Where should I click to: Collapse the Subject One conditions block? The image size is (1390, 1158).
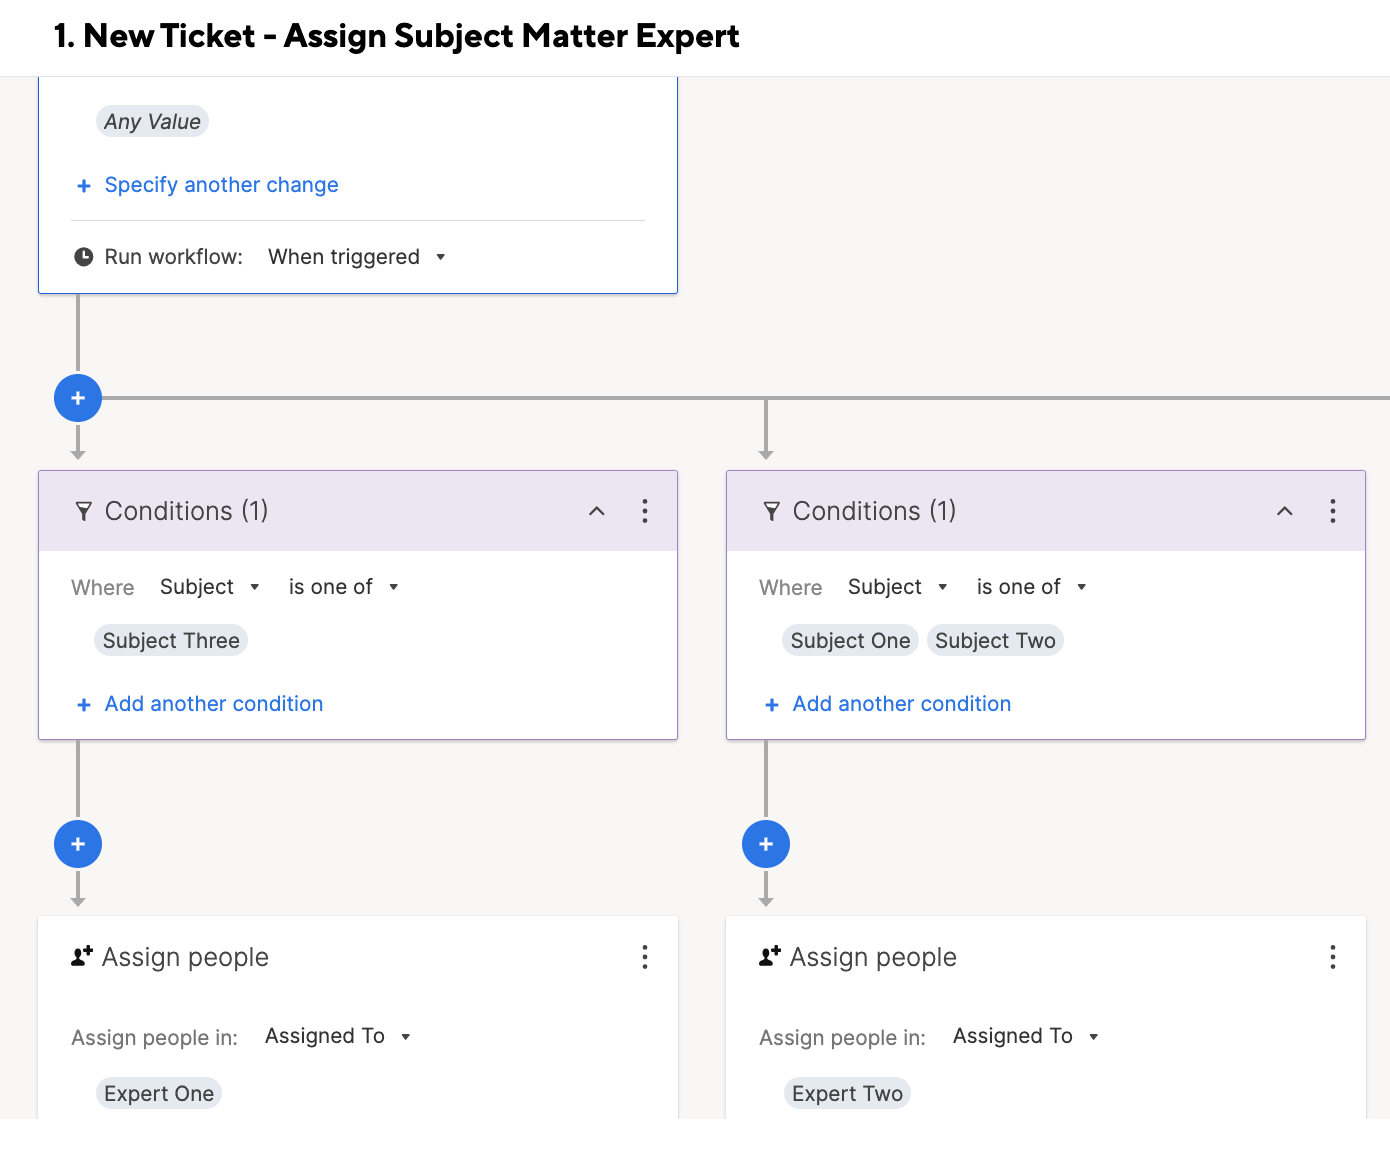click(x=1285, y=511)
